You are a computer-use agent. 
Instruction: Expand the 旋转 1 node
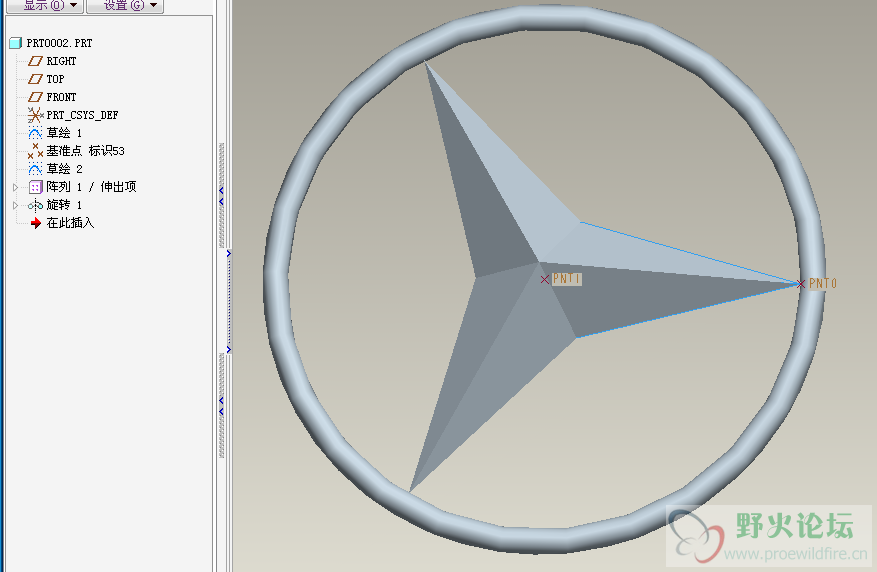[x=16, y=205]
